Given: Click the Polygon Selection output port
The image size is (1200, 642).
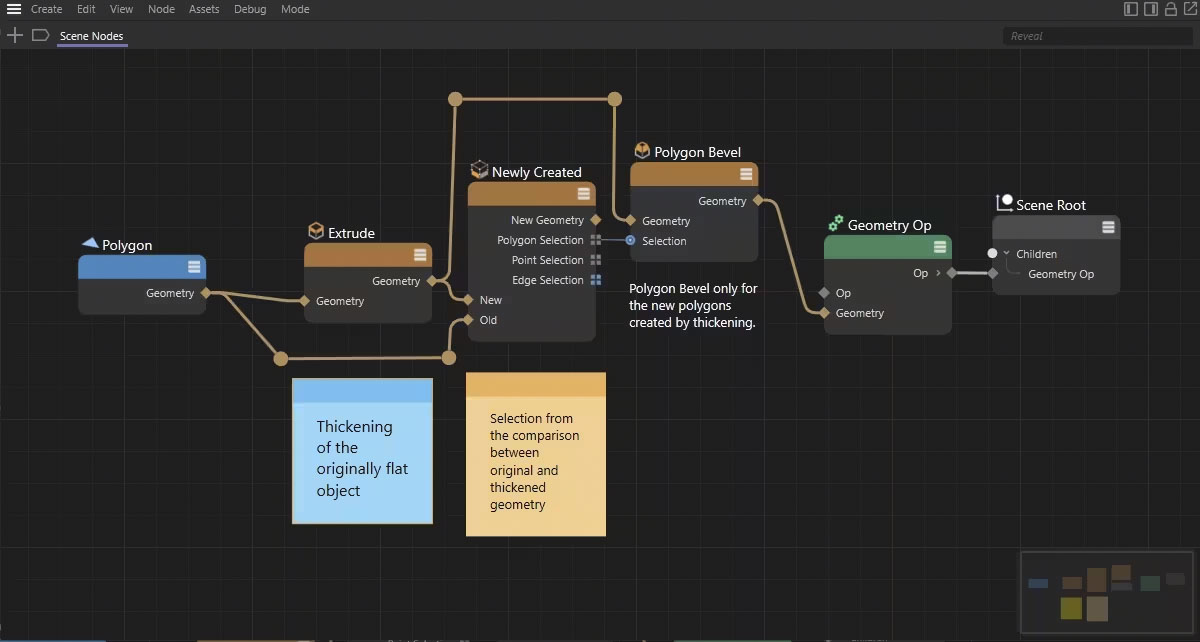Looking at the screenshot, I should click(x=595, y=240).
